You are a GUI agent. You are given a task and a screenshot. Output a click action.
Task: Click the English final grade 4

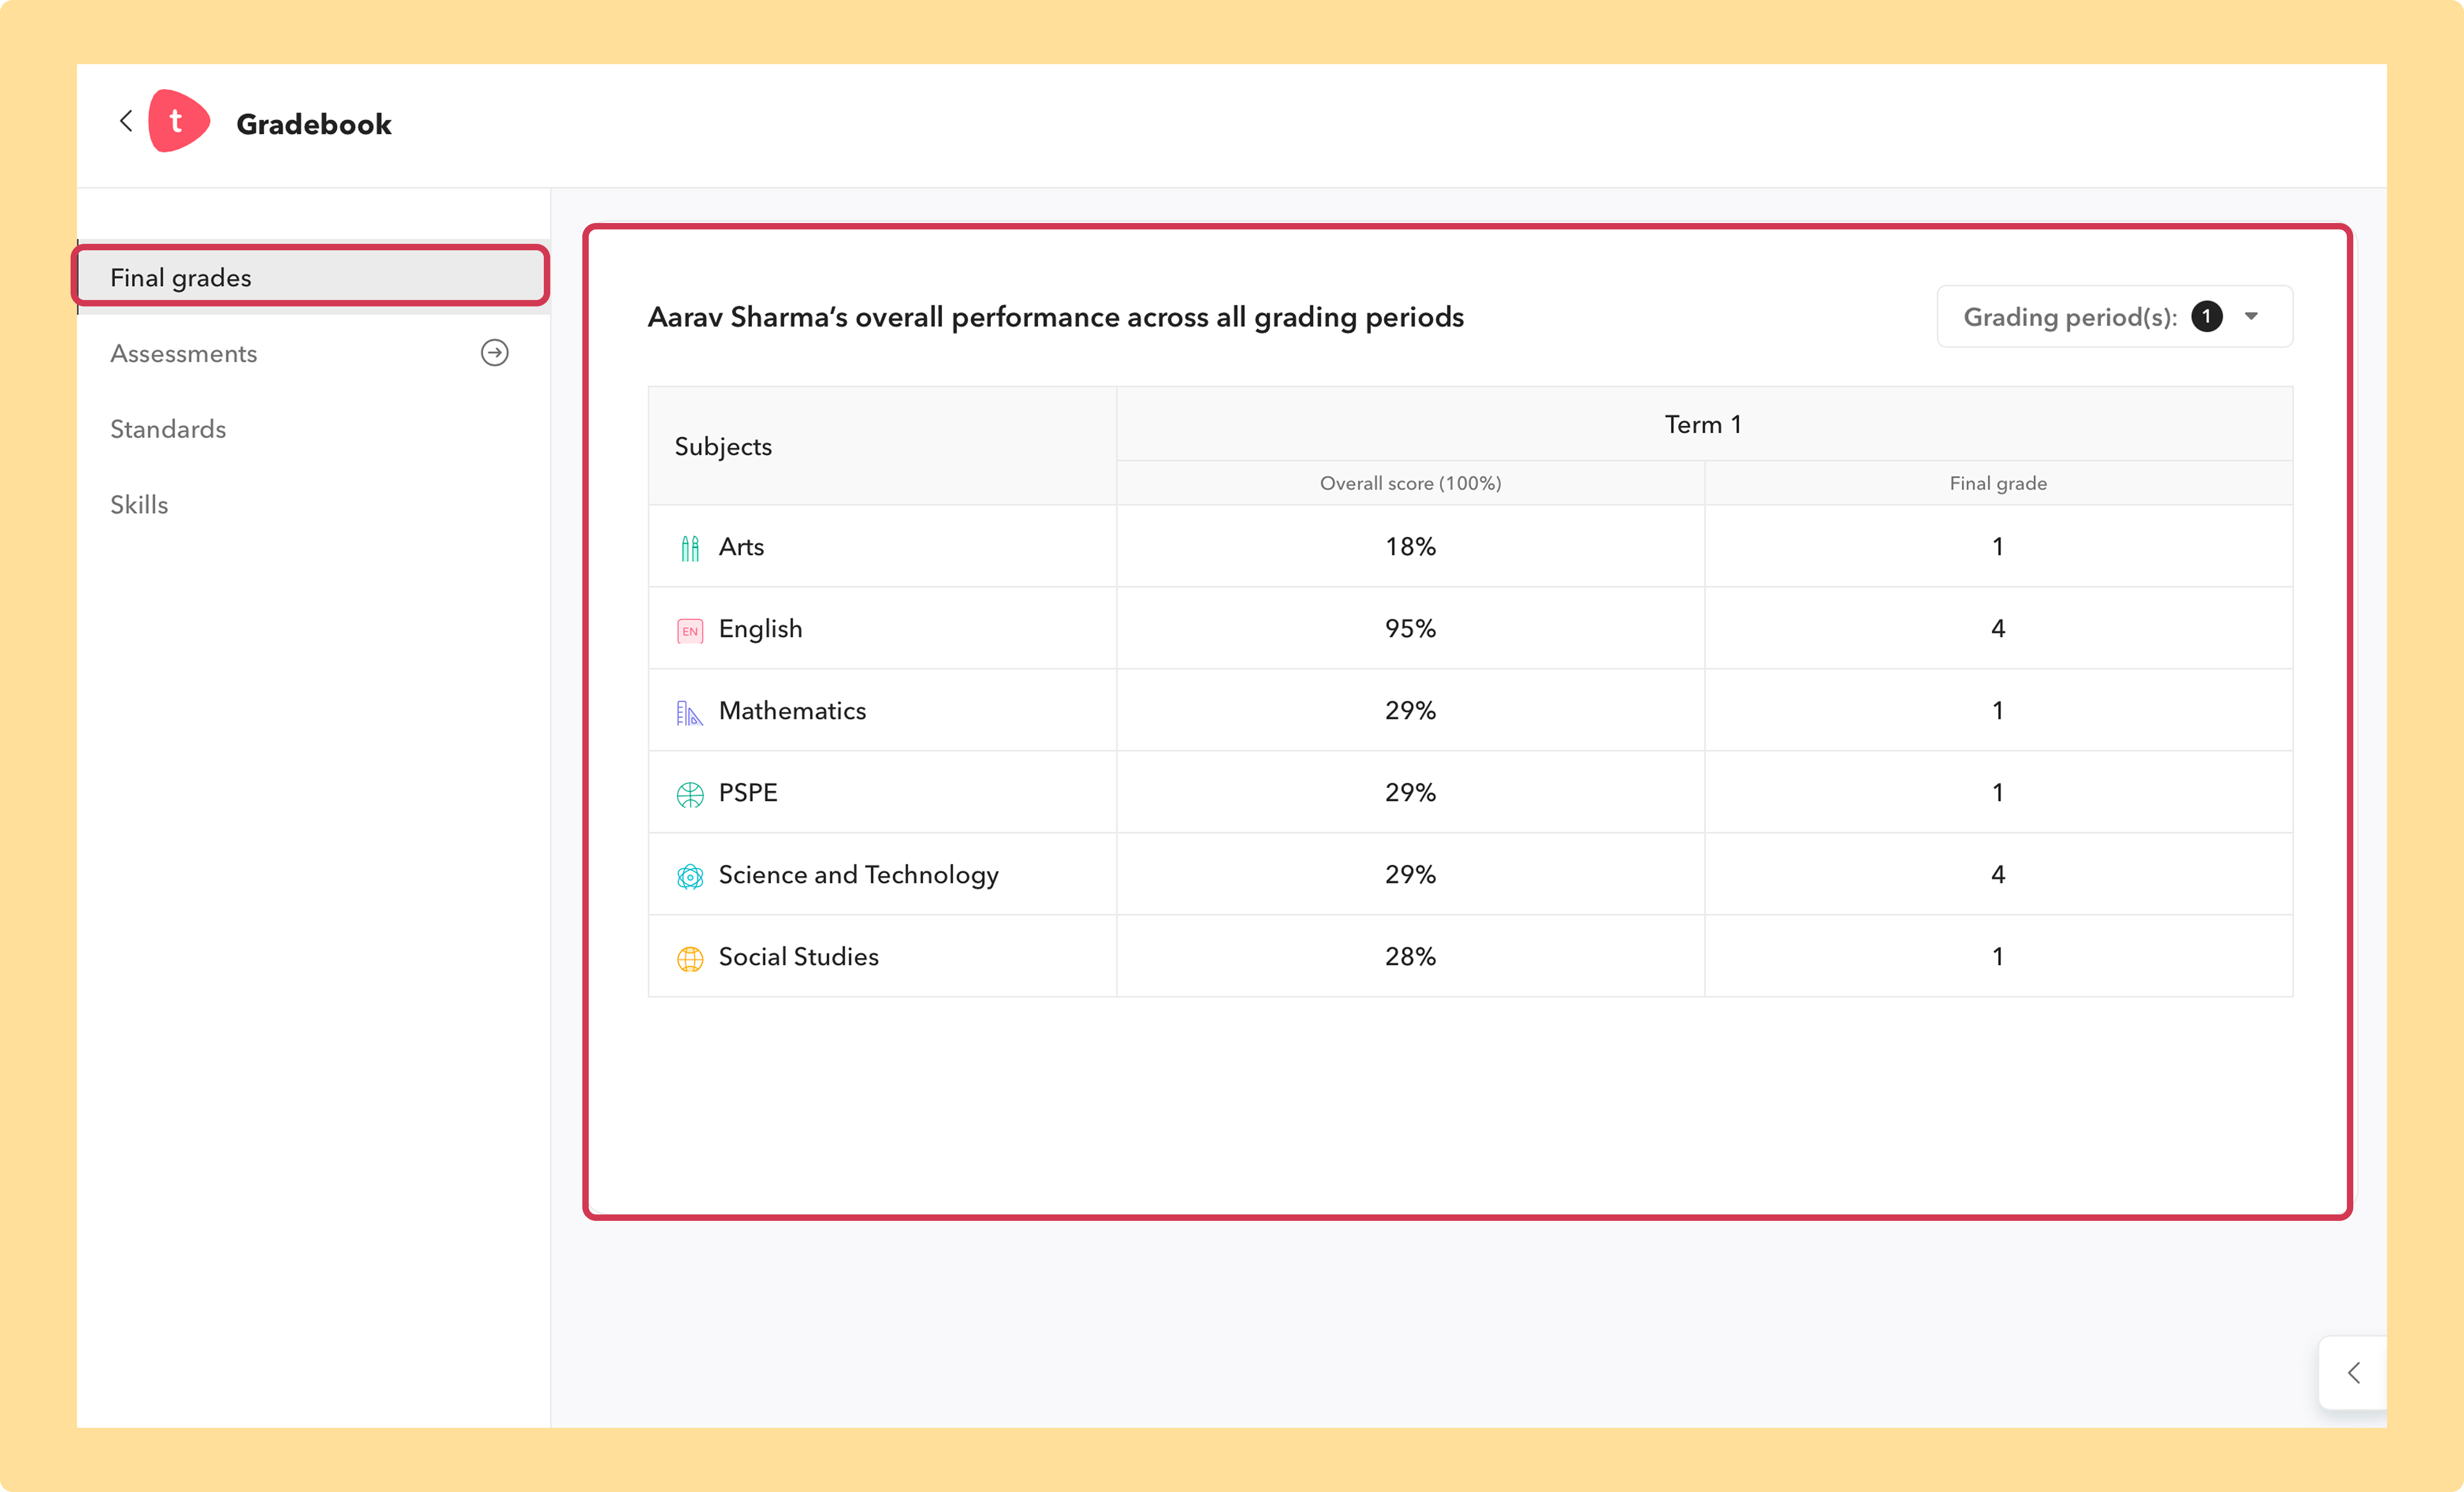[1998, 629]
